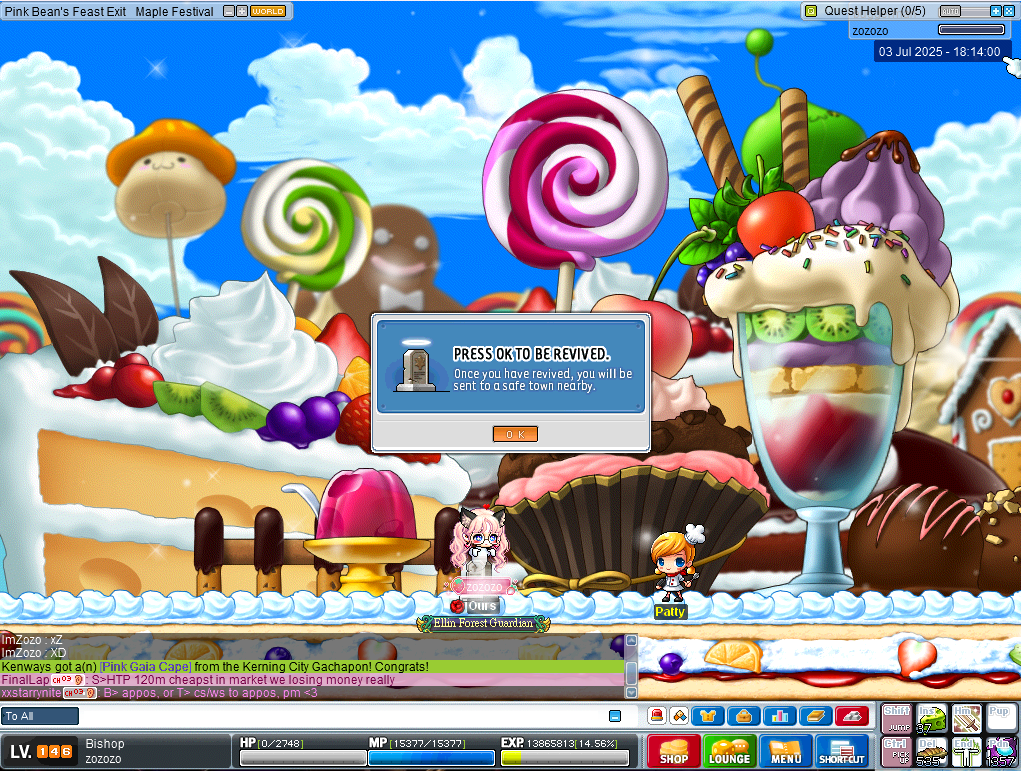Open the Shortcut button
The image size is (1021, 771).
tap(842, 751)
